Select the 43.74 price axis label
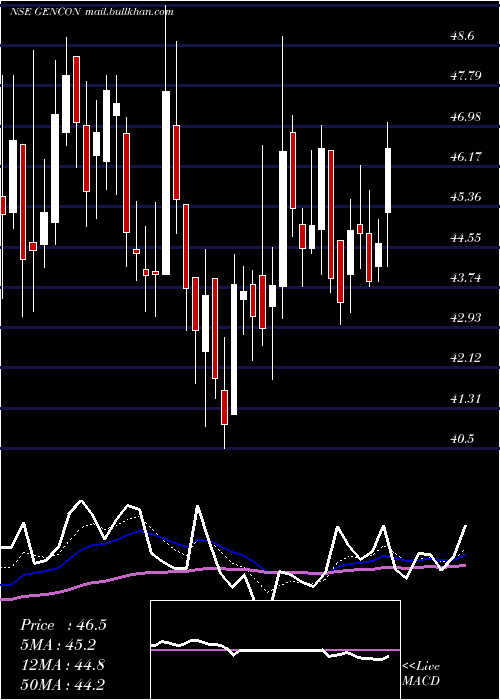Screen dimensions: 500x700 pos(466,278)
